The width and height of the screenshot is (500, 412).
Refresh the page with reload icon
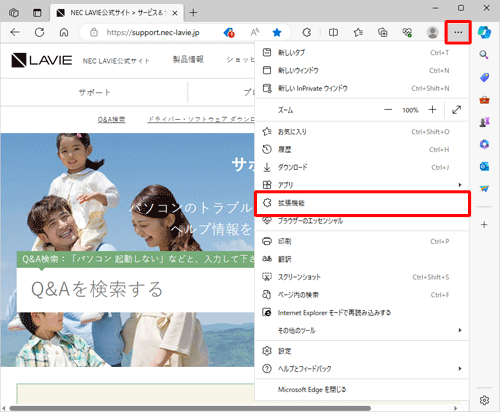[40, 32]
